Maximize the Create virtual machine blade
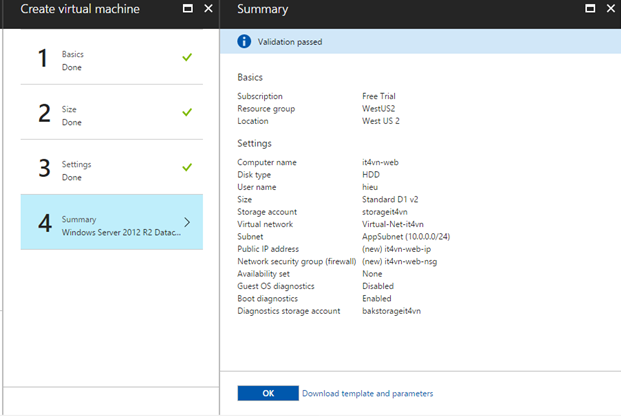Viewport: 621px width, 416px height. click(188, 9)
